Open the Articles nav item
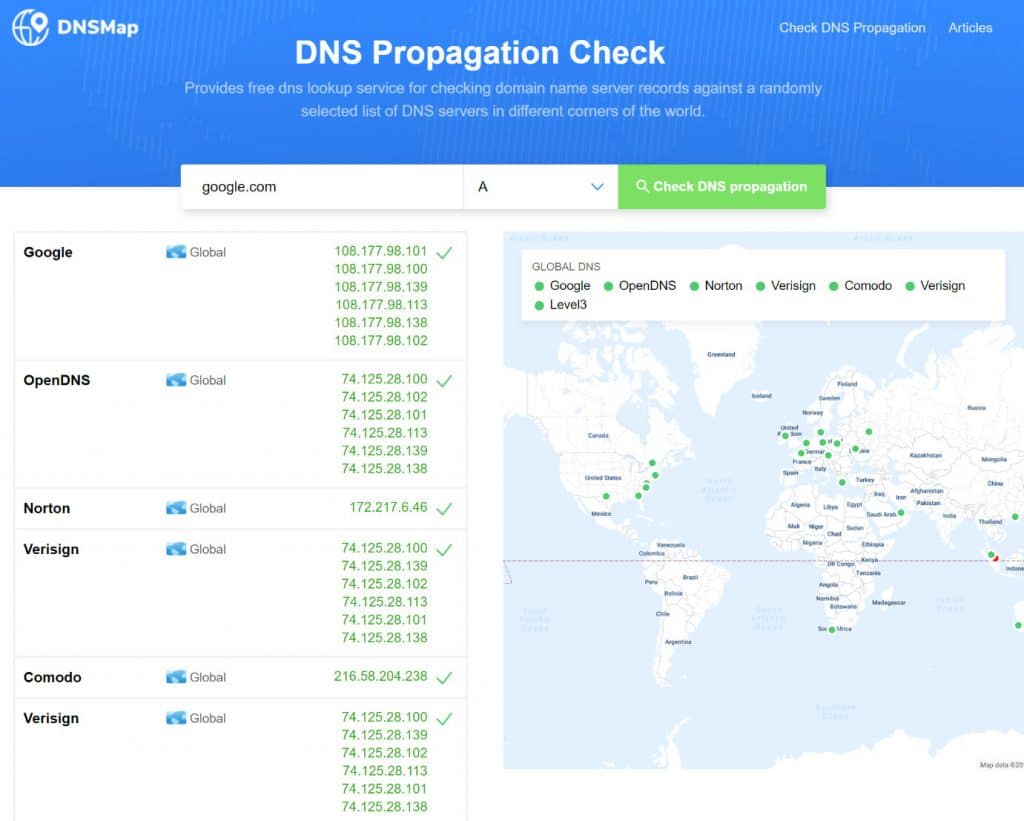This screenshot has width=1024, height=821. point(970,27)
